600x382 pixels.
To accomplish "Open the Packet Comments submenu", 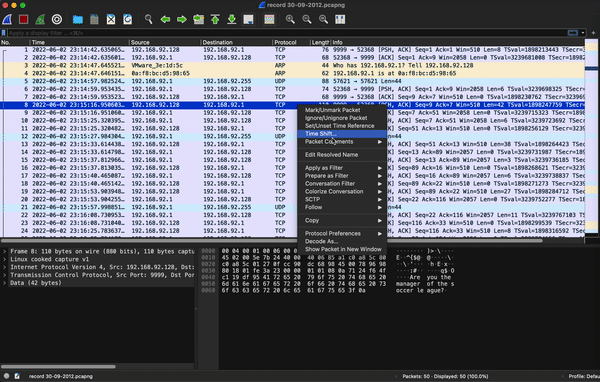I will [342, 142].
